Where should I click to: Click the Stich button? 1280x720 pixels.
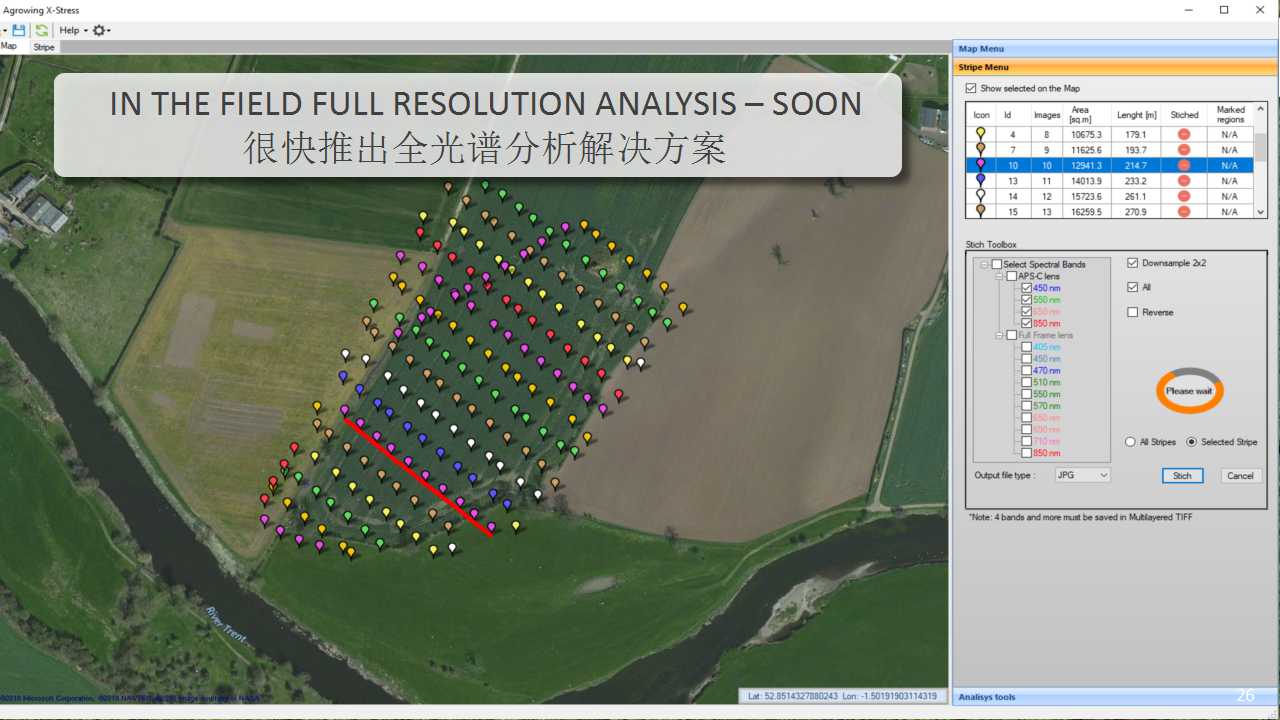1182,475
